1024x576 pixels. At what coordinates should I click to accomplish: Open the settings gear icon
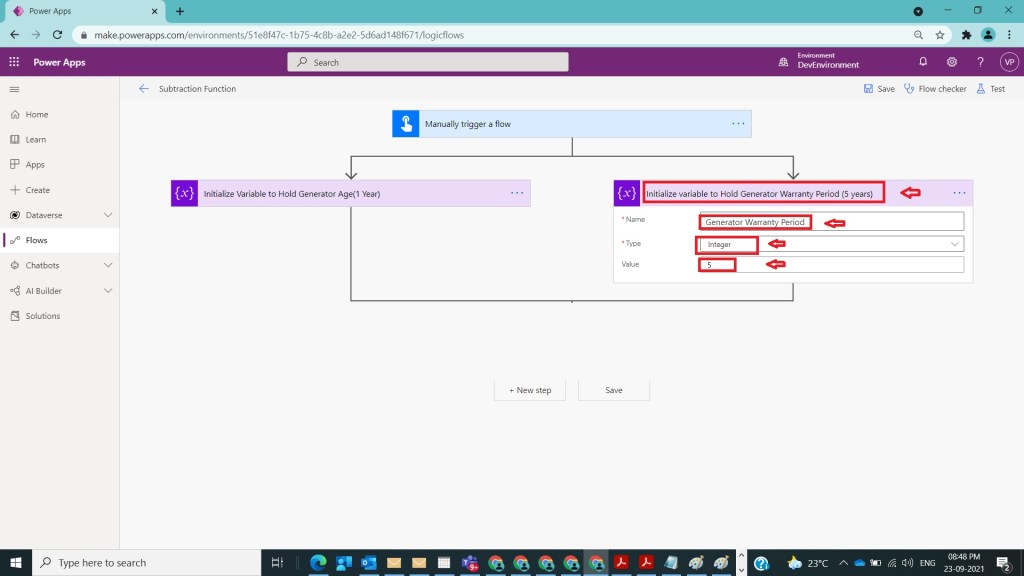[952, 62]
